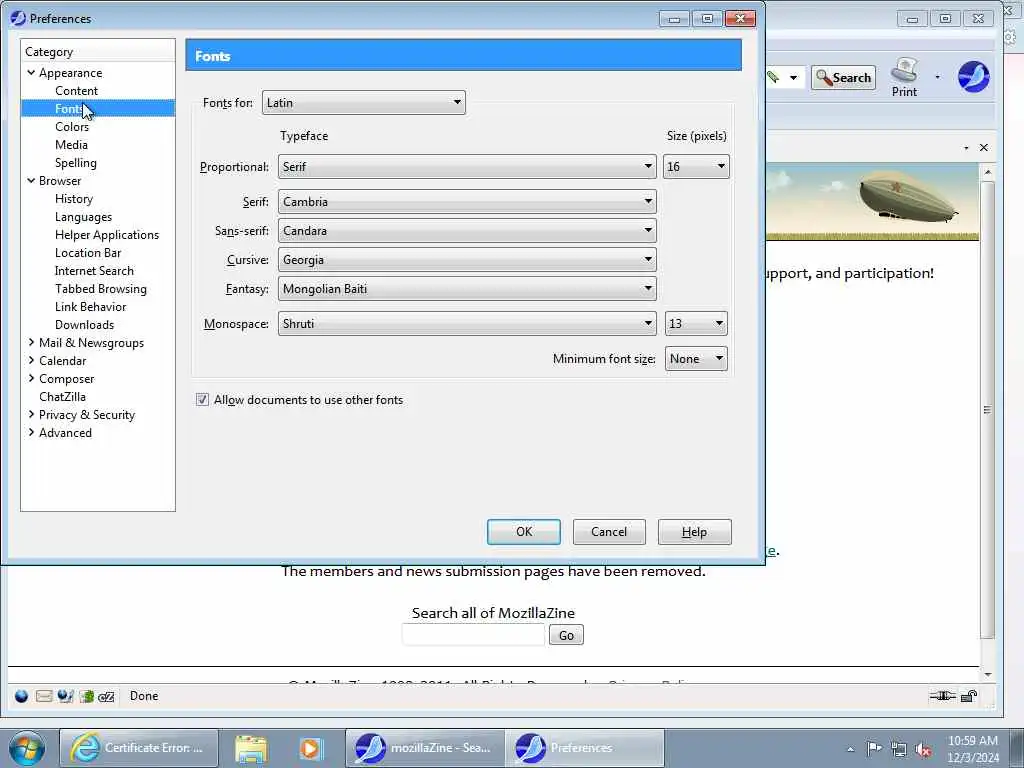Click the SeaMonkey throbber logo in the browser toolbar
This screenshot has width=1024, height=768.
(x=973, y=77)
